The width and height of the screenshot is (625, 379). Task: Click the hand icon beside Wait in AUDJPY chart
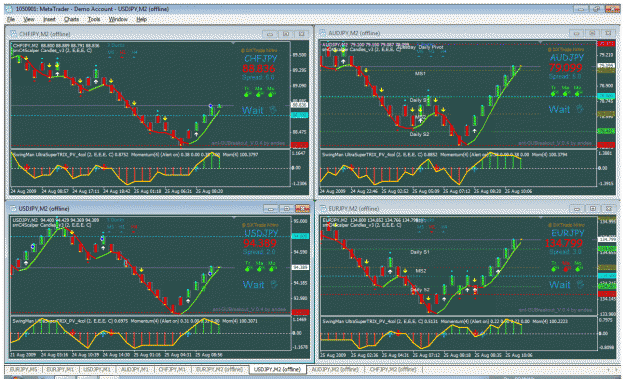[580, 109]
